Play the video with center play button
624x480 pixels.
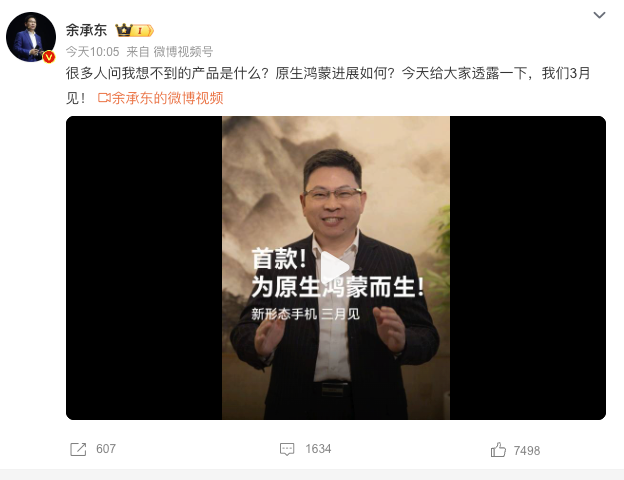point(334,267)
